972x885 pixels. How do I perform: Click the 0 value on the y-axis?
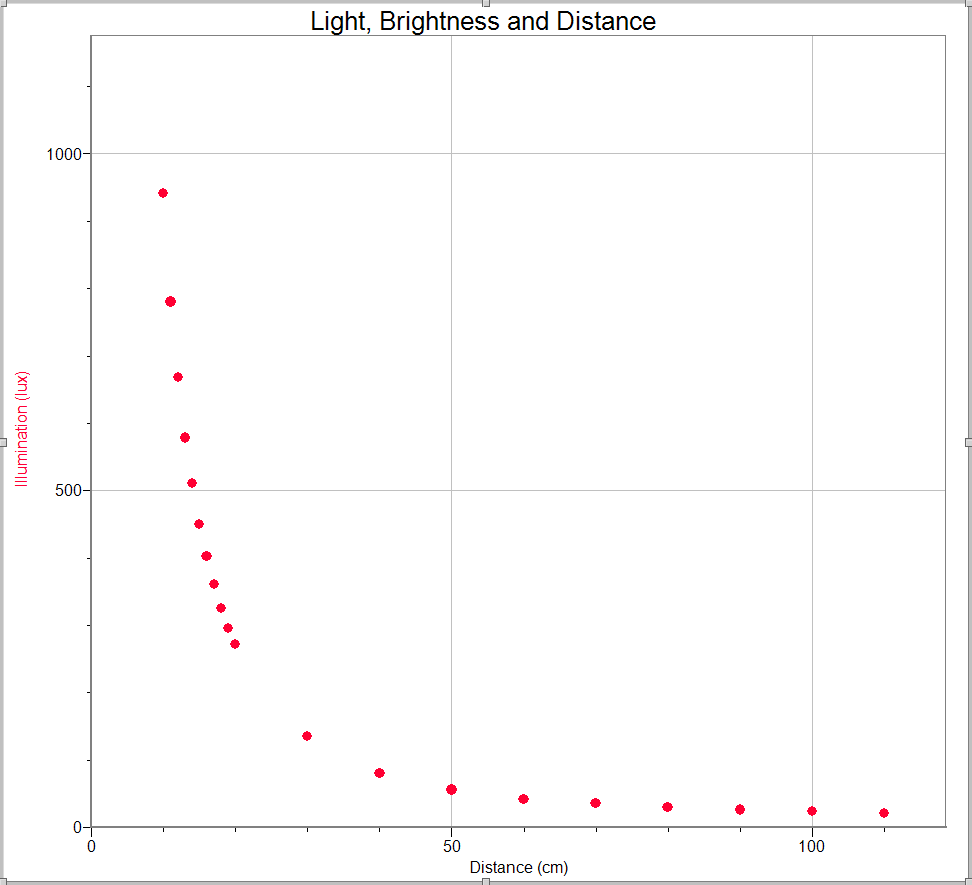(77, 827)
